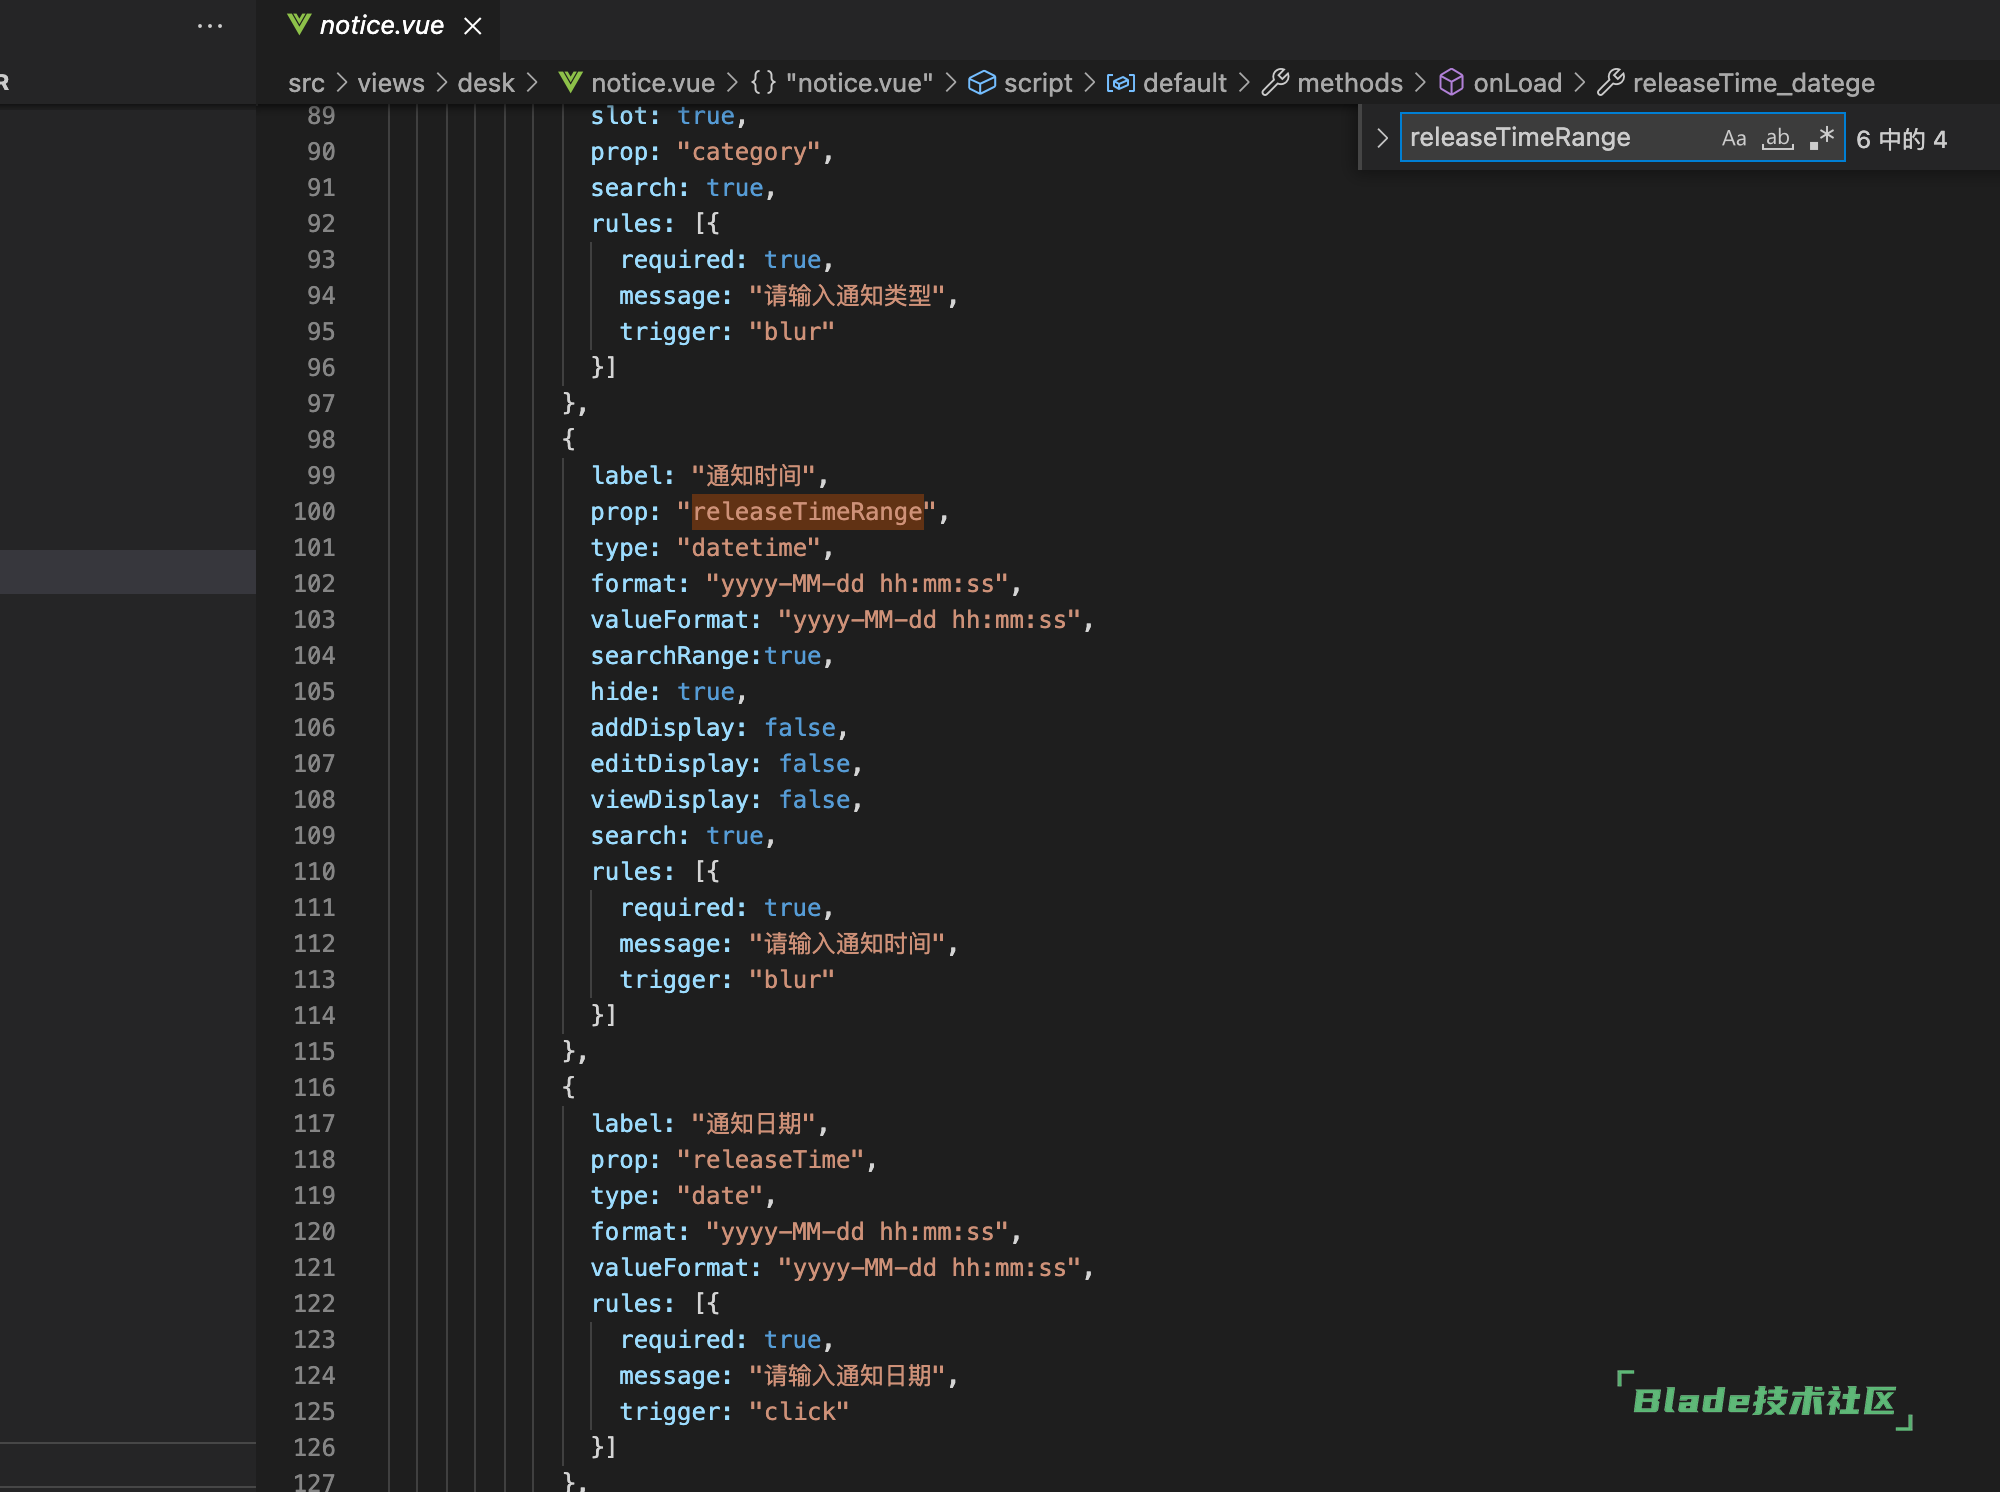
Task: Click the "category" prop on line 90
Action: coord(749,152)
